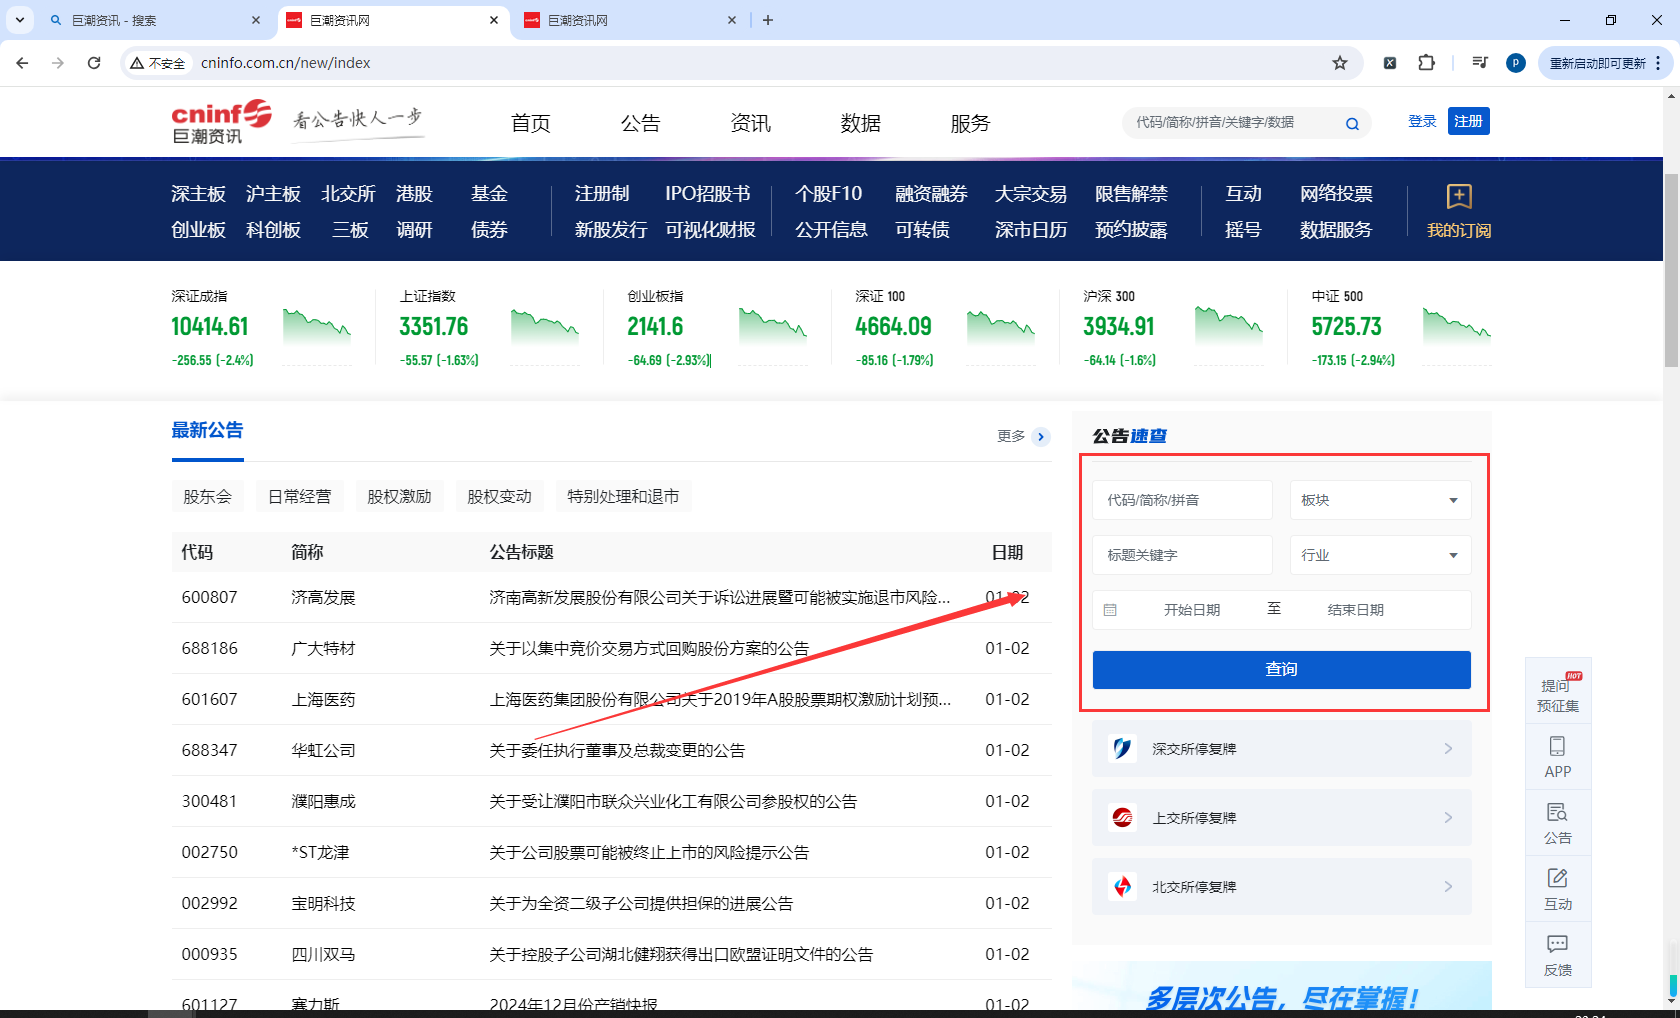Open 深交所停复牌 logo icon
Image resolution: width=1680 pixels, height=1018 pixels.
pos(1123,749)
